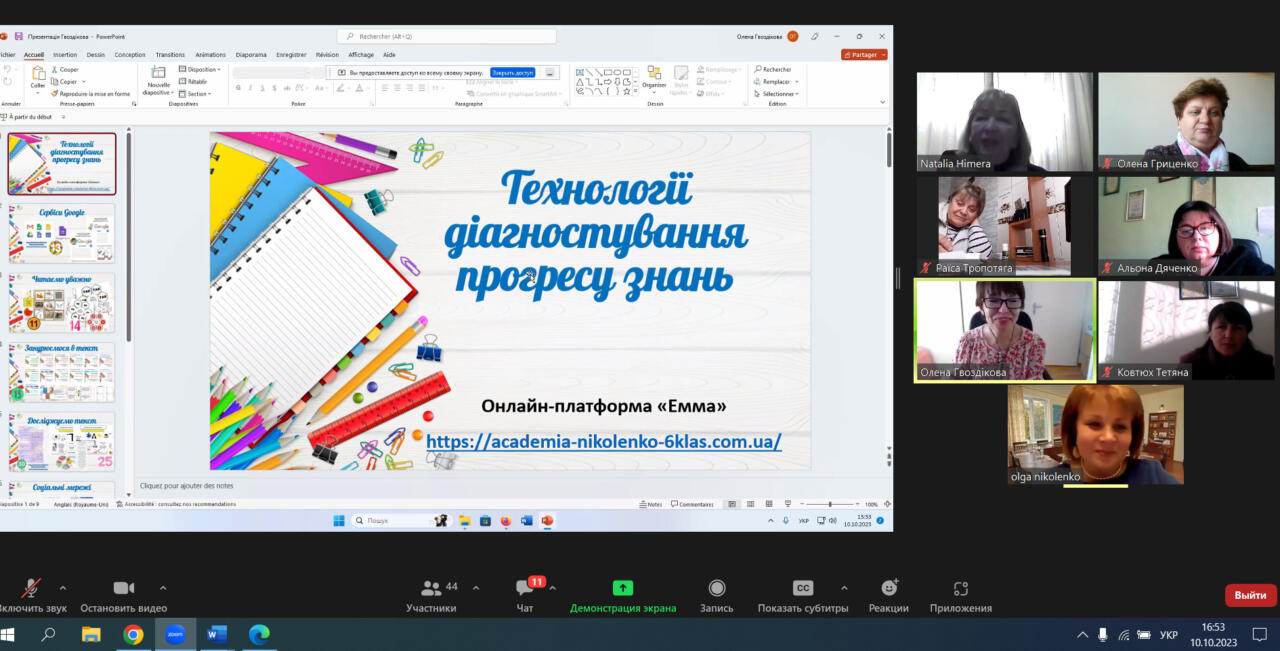Click the Commentaires button in status bar
Image resolution: width=1280 pixels, height=651 pixels.
[692, 504]
